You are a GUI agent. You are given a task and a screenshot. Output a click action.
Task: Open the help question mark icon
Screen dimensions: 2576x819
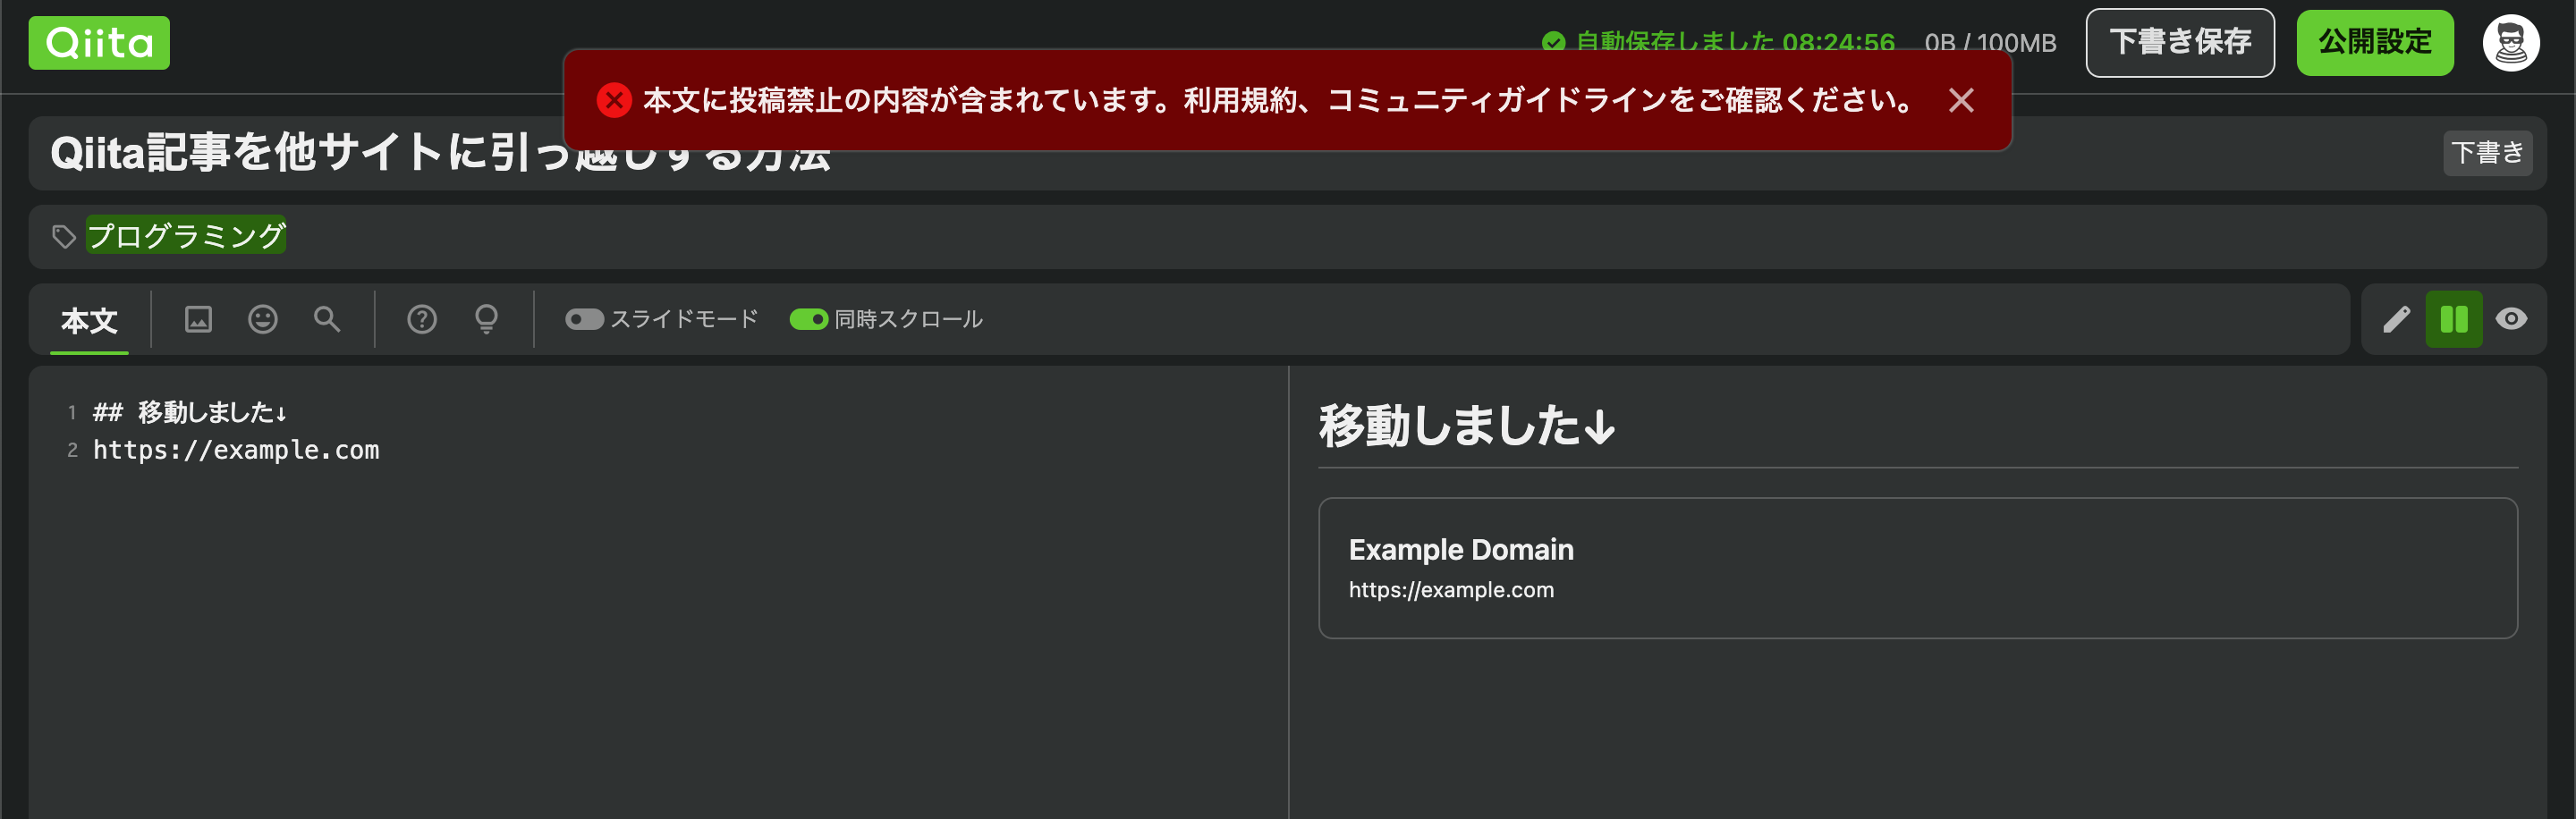coord(422,319)
